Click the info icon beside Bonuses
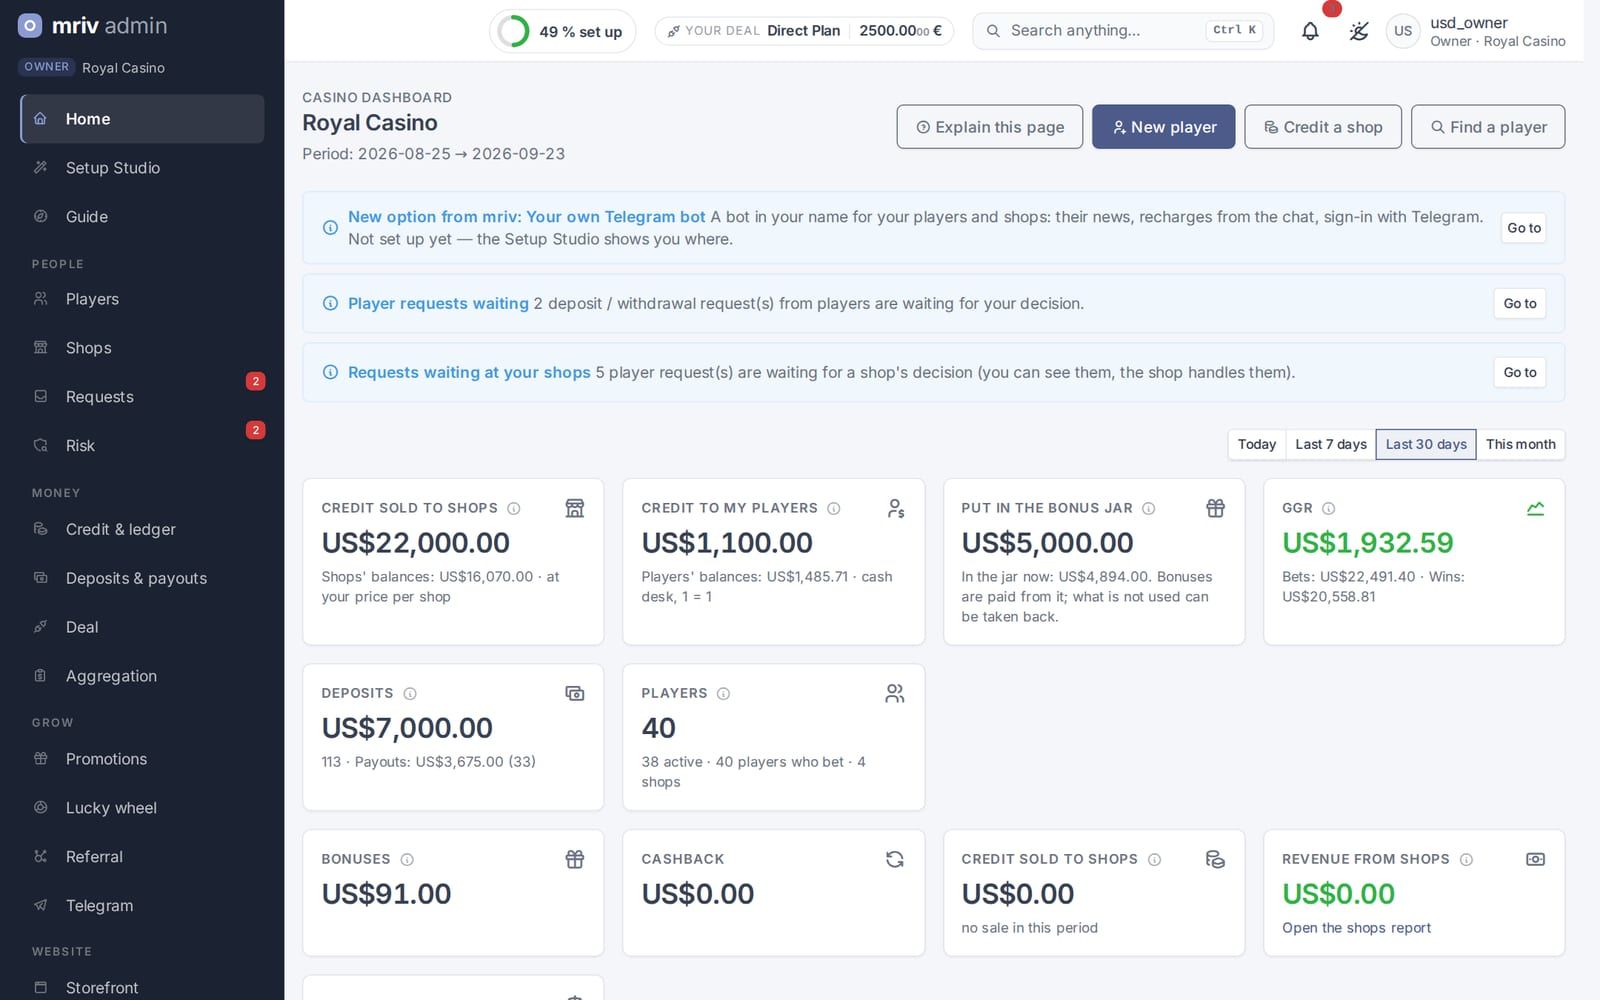Screen dimensions: 1600x1000 point(407,859)
